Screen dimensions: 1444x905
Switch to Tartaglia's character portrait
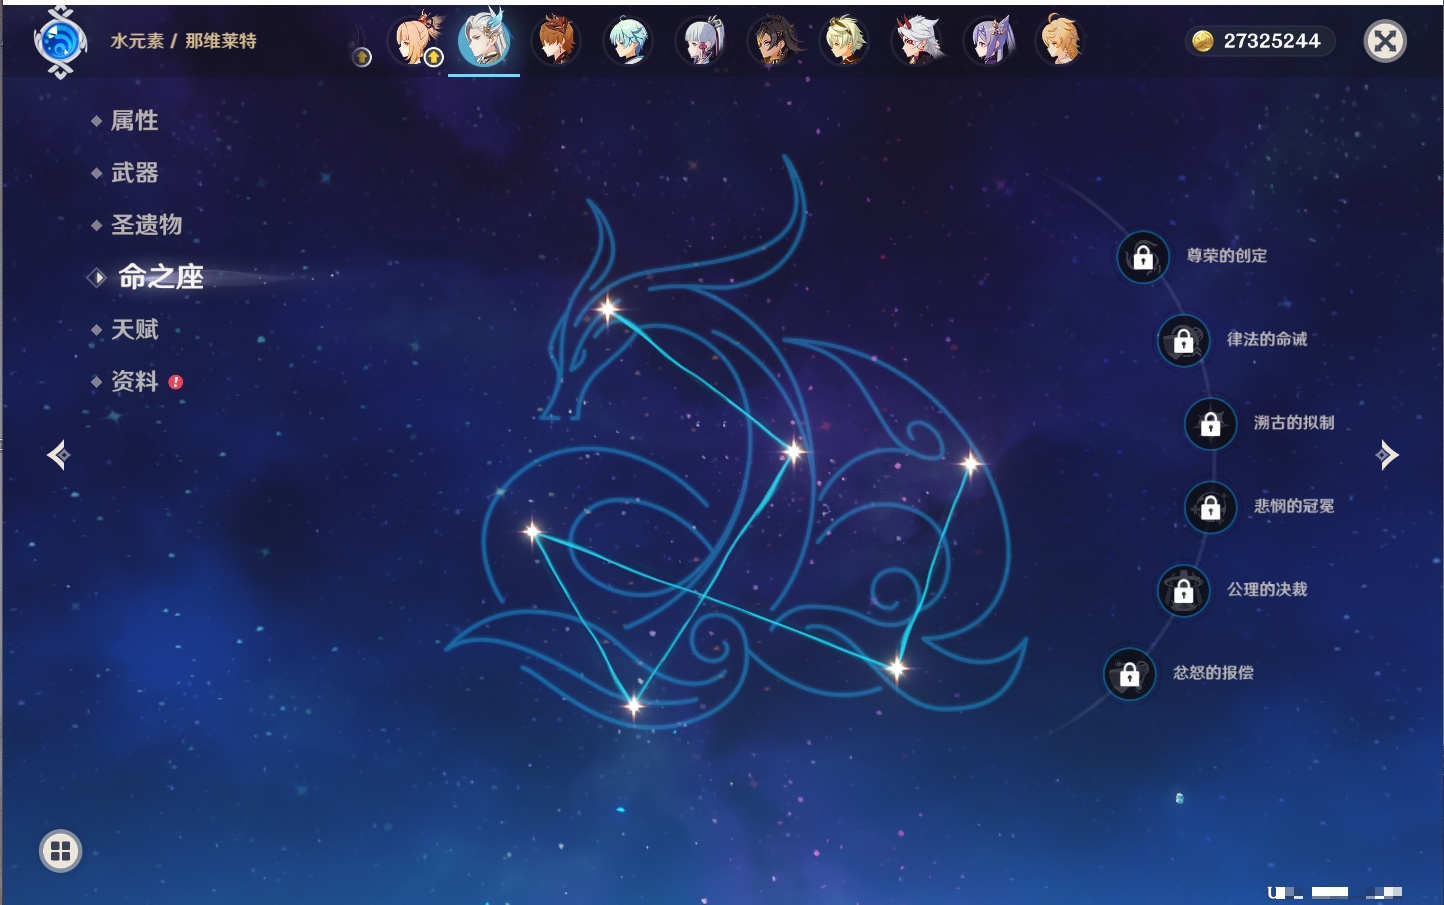[x=556, y=41]
